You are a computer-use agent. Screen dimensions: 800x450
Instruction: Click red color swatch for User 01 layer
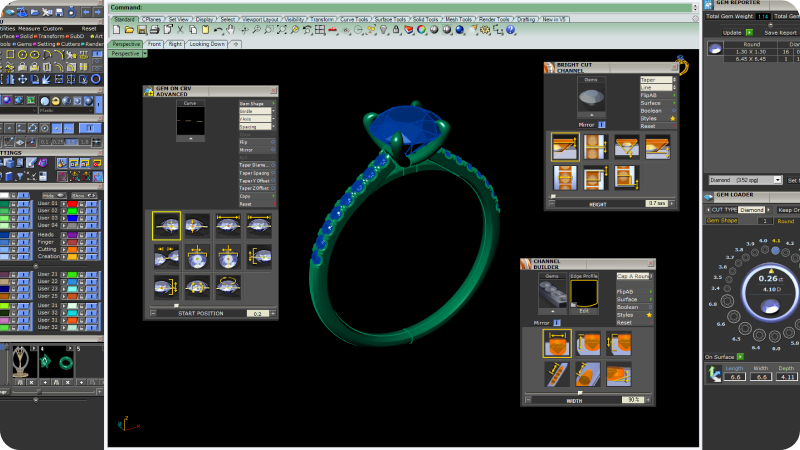[x=72, y=204]
